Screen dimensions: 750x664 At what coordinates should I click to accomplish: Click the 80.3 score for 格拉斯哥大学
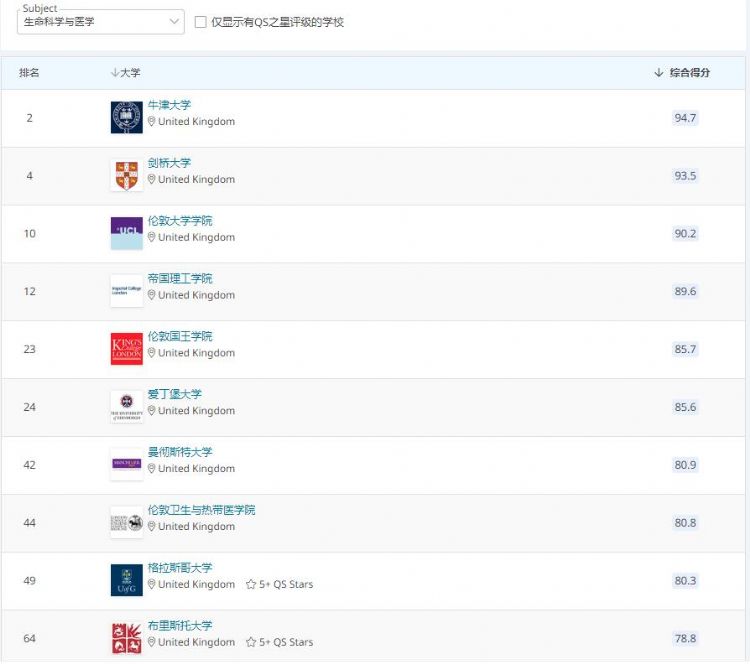tap(685, 581)
